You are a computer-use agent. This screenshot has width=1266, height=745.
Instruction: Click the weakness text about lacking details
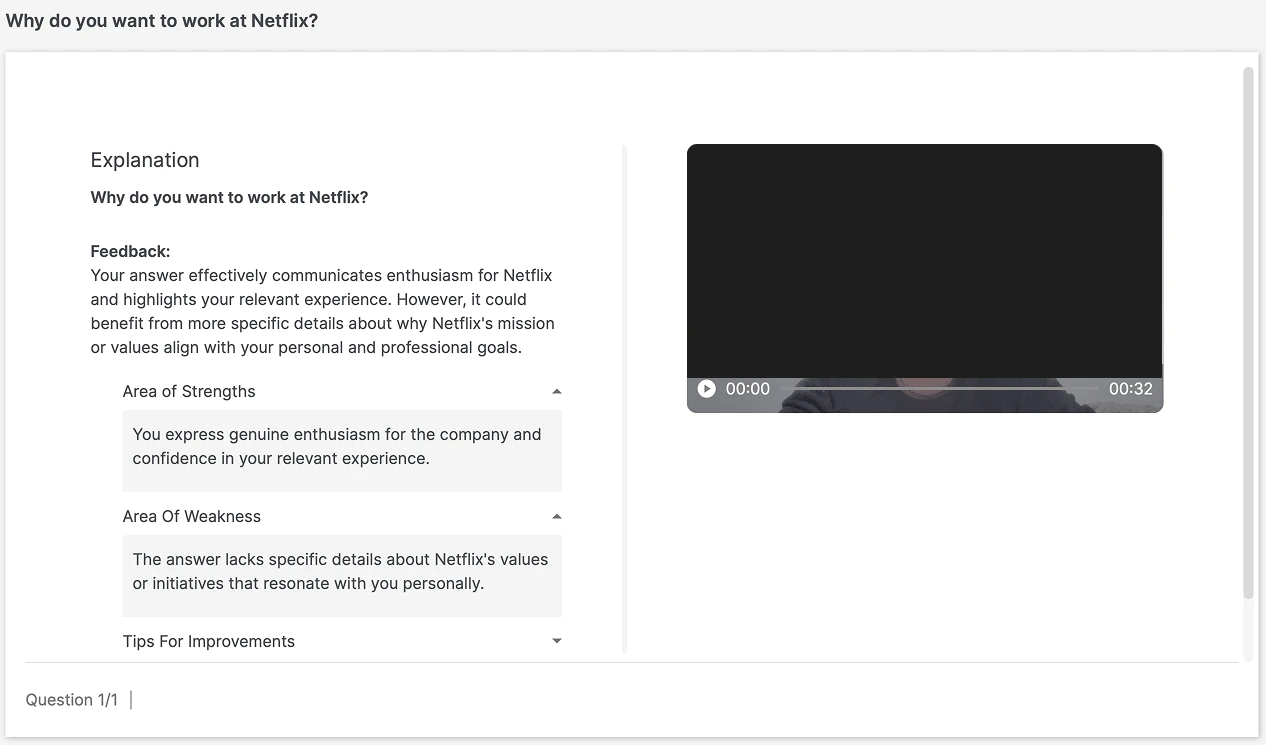(x=340, y=572)
